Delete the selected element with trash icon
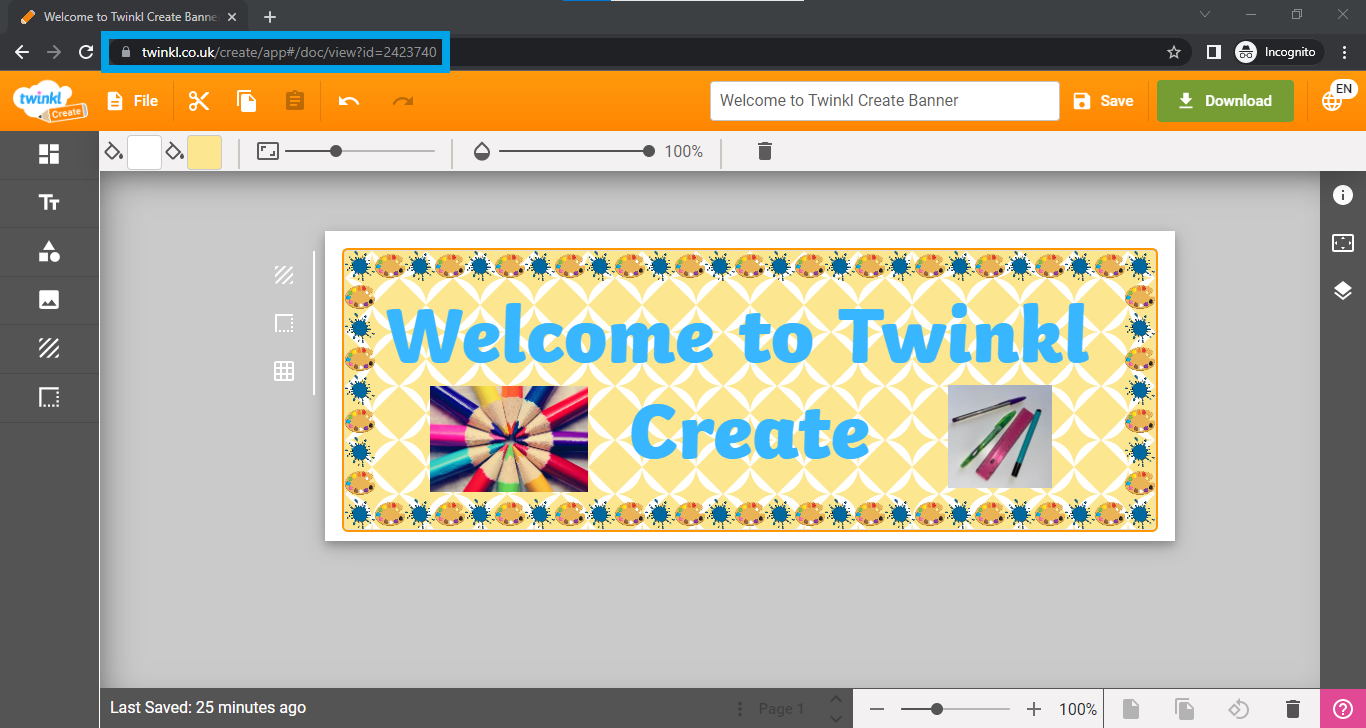This screenshot has height=728, width=1366. coord(765,151)
